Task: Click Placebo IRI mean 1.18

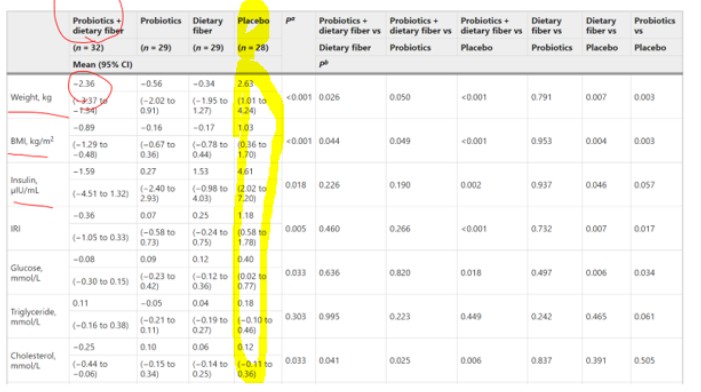Action: point(245,215)
